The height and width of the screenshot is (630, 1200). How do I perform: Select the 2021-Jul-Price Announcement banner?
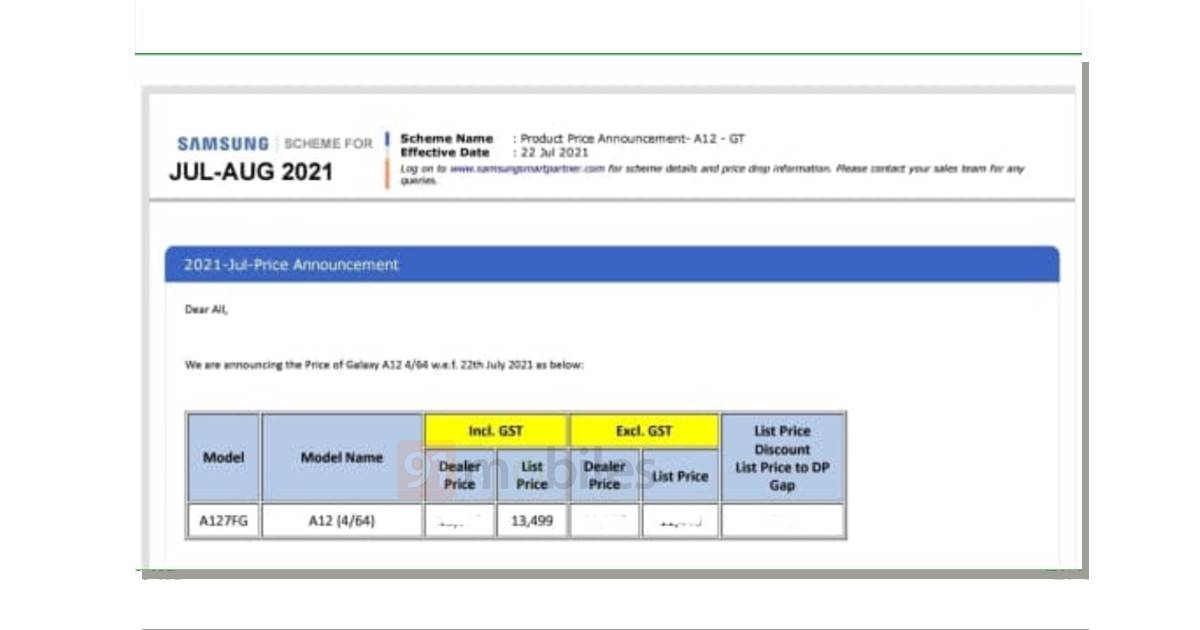[611, 265]
